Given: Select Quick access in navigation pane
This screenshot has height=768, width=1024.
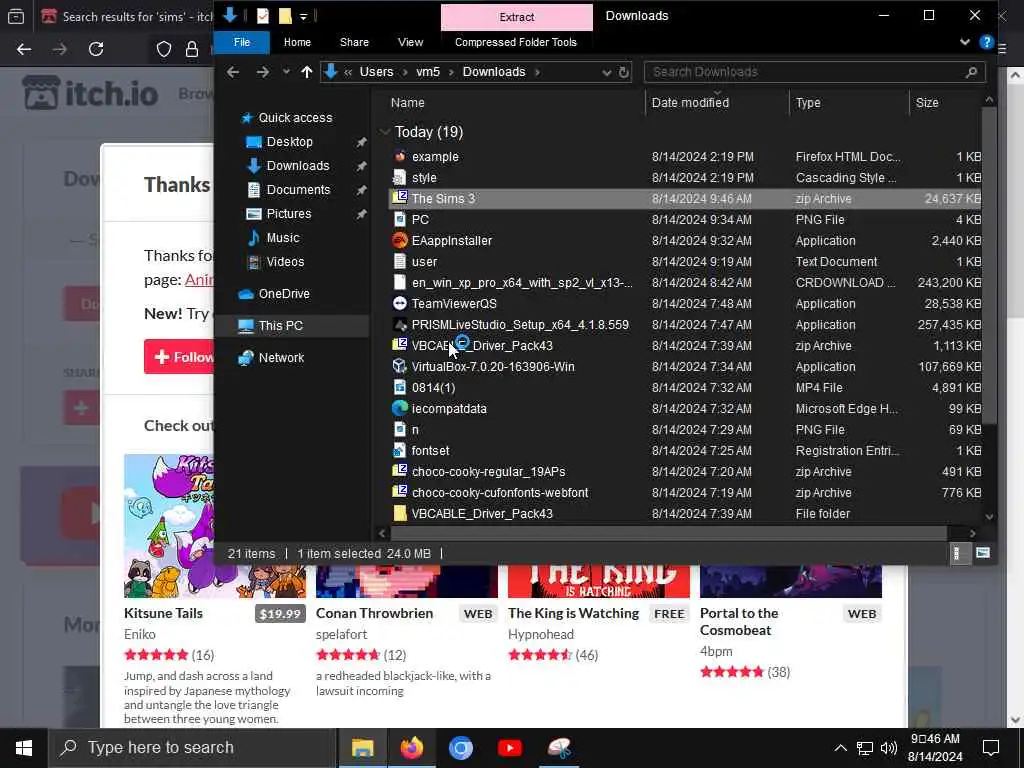Looking at the screenshot, I should coord(295,118).
